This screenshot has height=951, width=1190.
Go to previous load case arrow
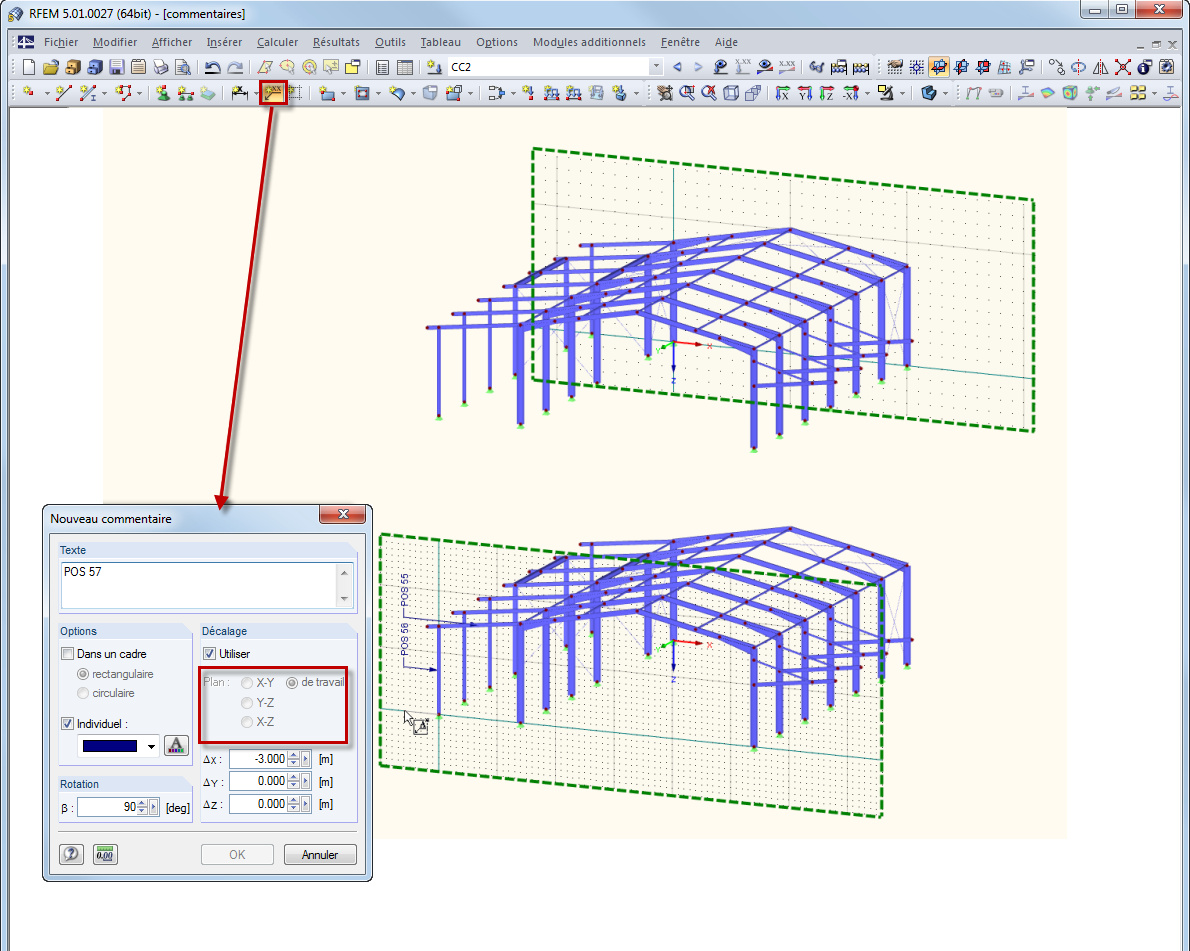point(678,68)
